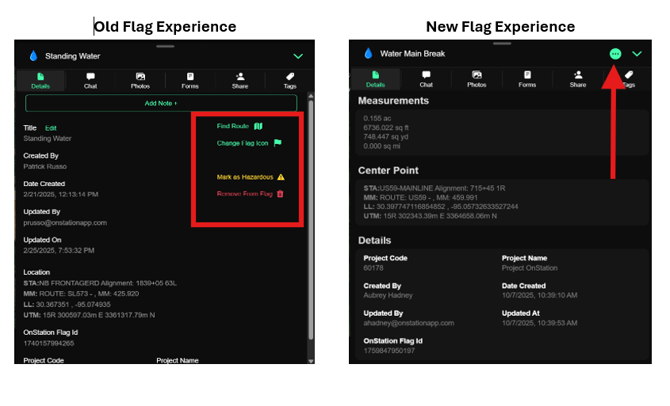Collapse Water Main Break panel using chevron

coord(637,54)
